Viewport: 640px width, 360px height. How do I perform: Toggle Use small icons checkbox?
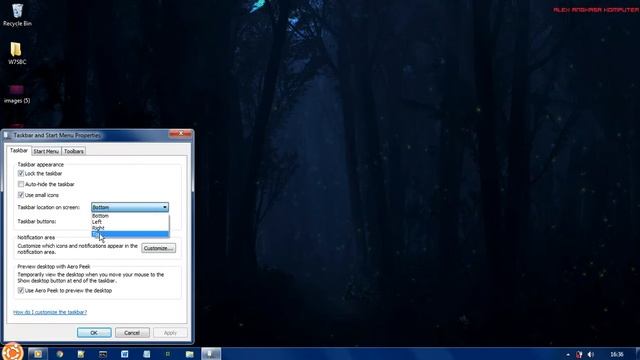coord(21,195)
